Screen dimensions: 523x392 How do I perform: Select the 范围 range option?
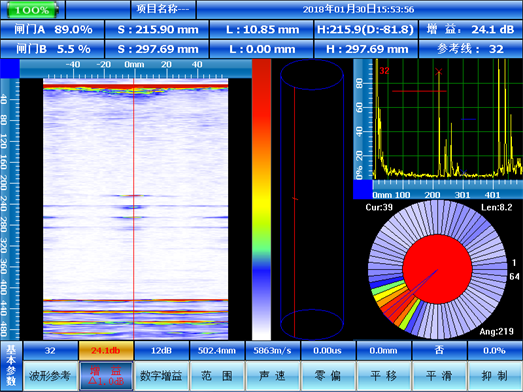pyautogui.click(x=217, y=376)
